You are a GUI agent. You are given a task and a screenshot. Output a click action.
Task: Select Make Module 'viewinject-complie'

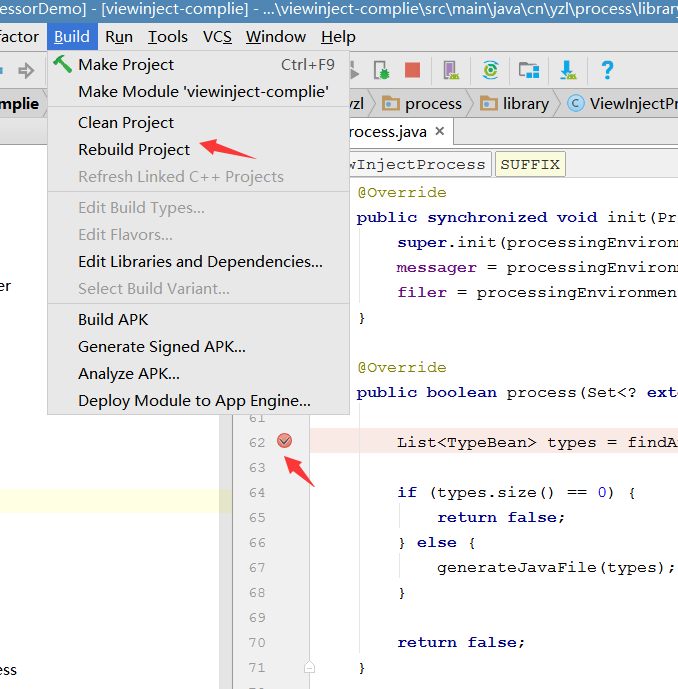click(198, 91)
